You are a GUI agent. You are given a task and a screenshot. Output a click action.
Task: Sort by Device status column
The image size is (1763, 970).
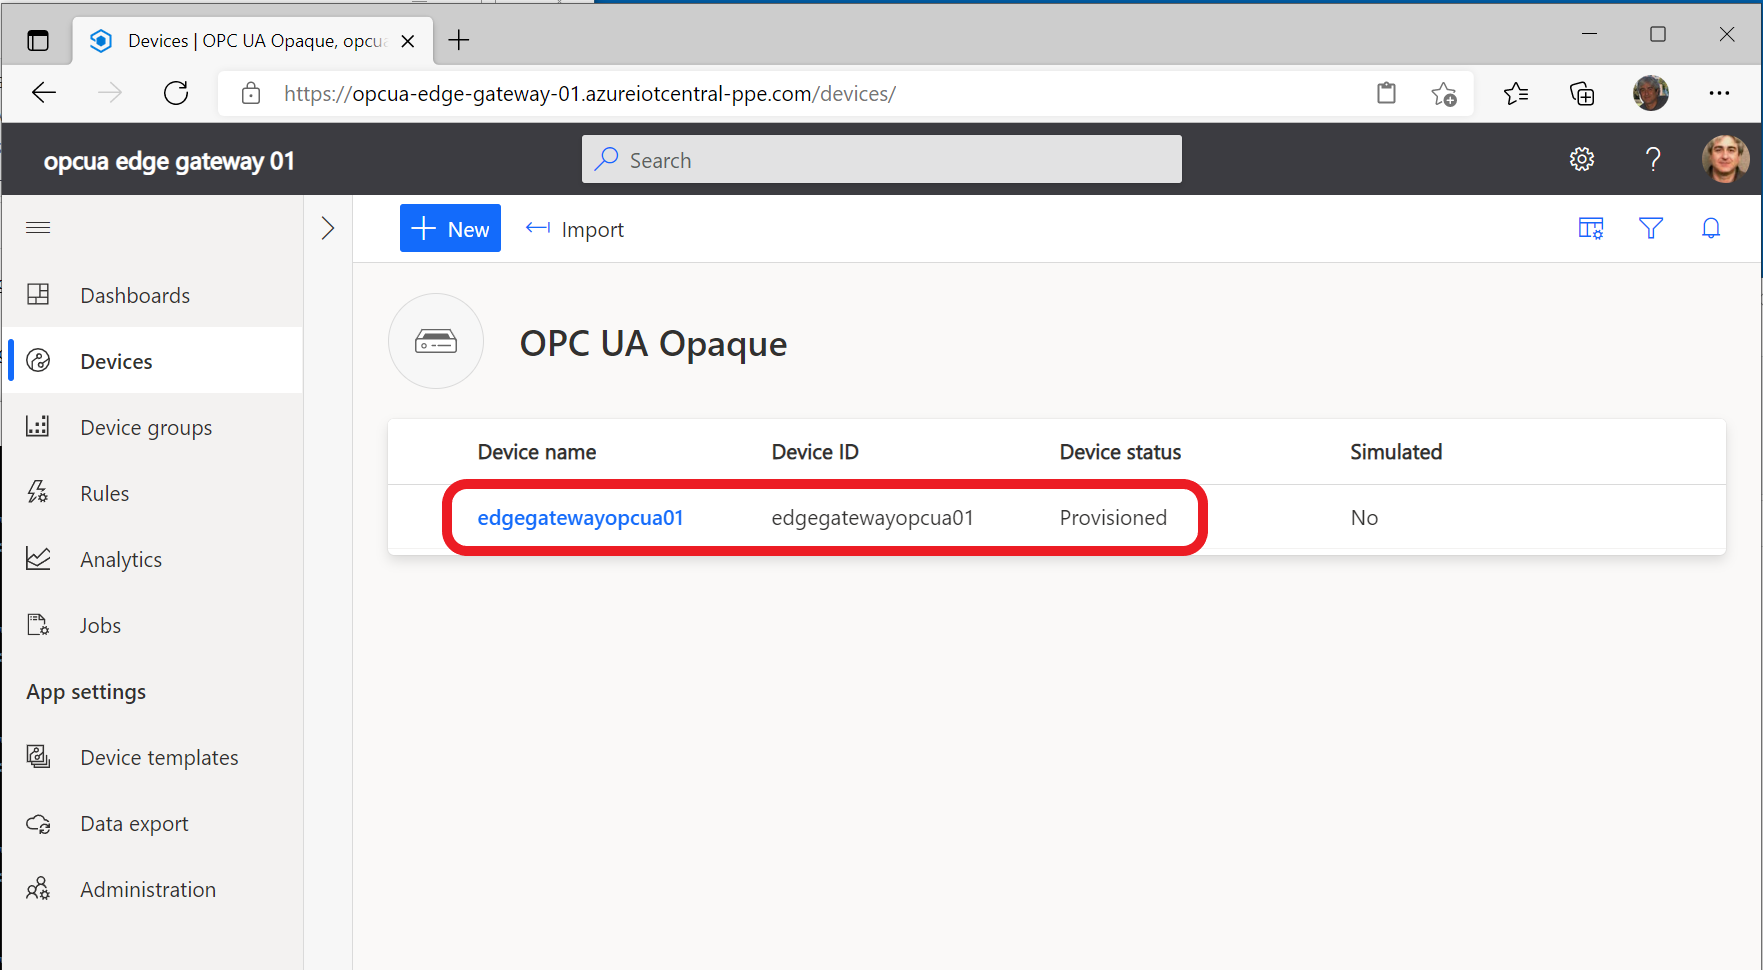coord(1120,452)
